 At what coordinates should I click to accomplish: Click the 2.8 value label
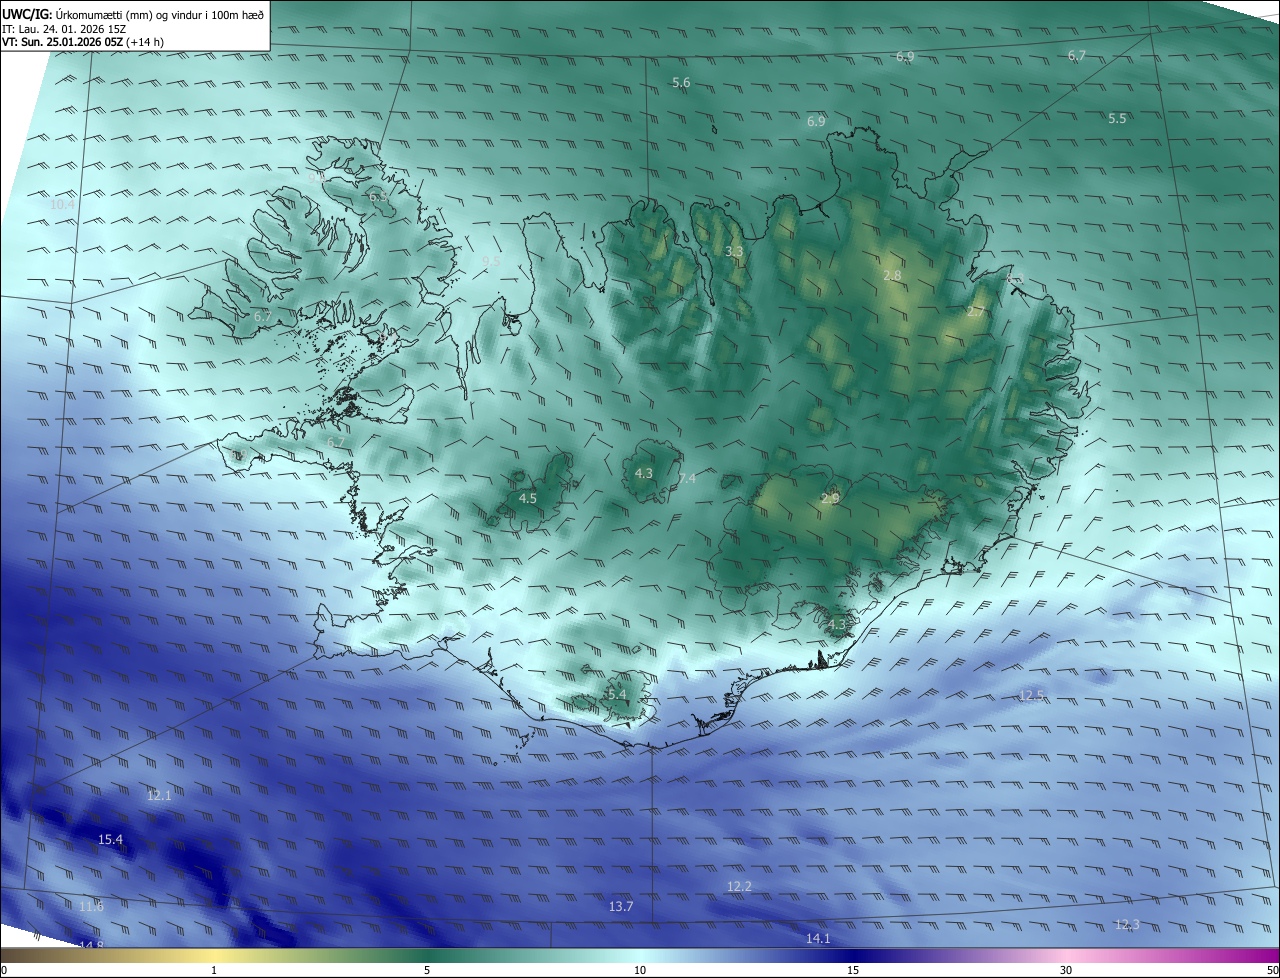(892, 275)
